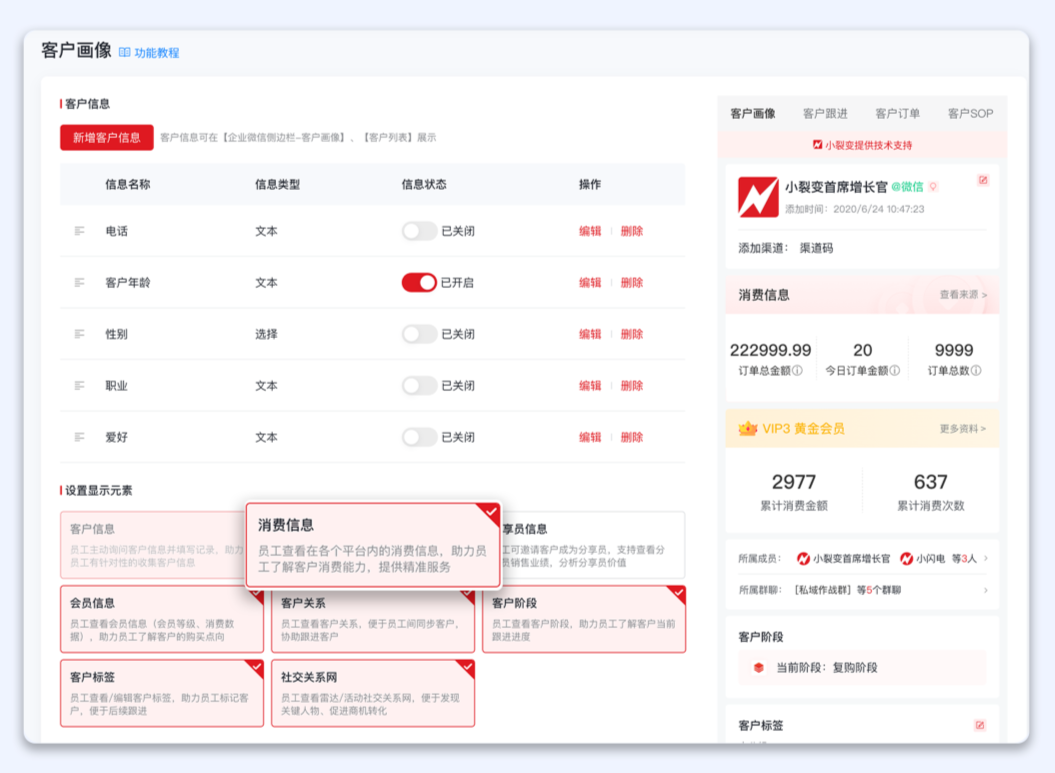1055x773 pixels.
Task: Open 更多资料 in the VIP member header
Action: 963,429
